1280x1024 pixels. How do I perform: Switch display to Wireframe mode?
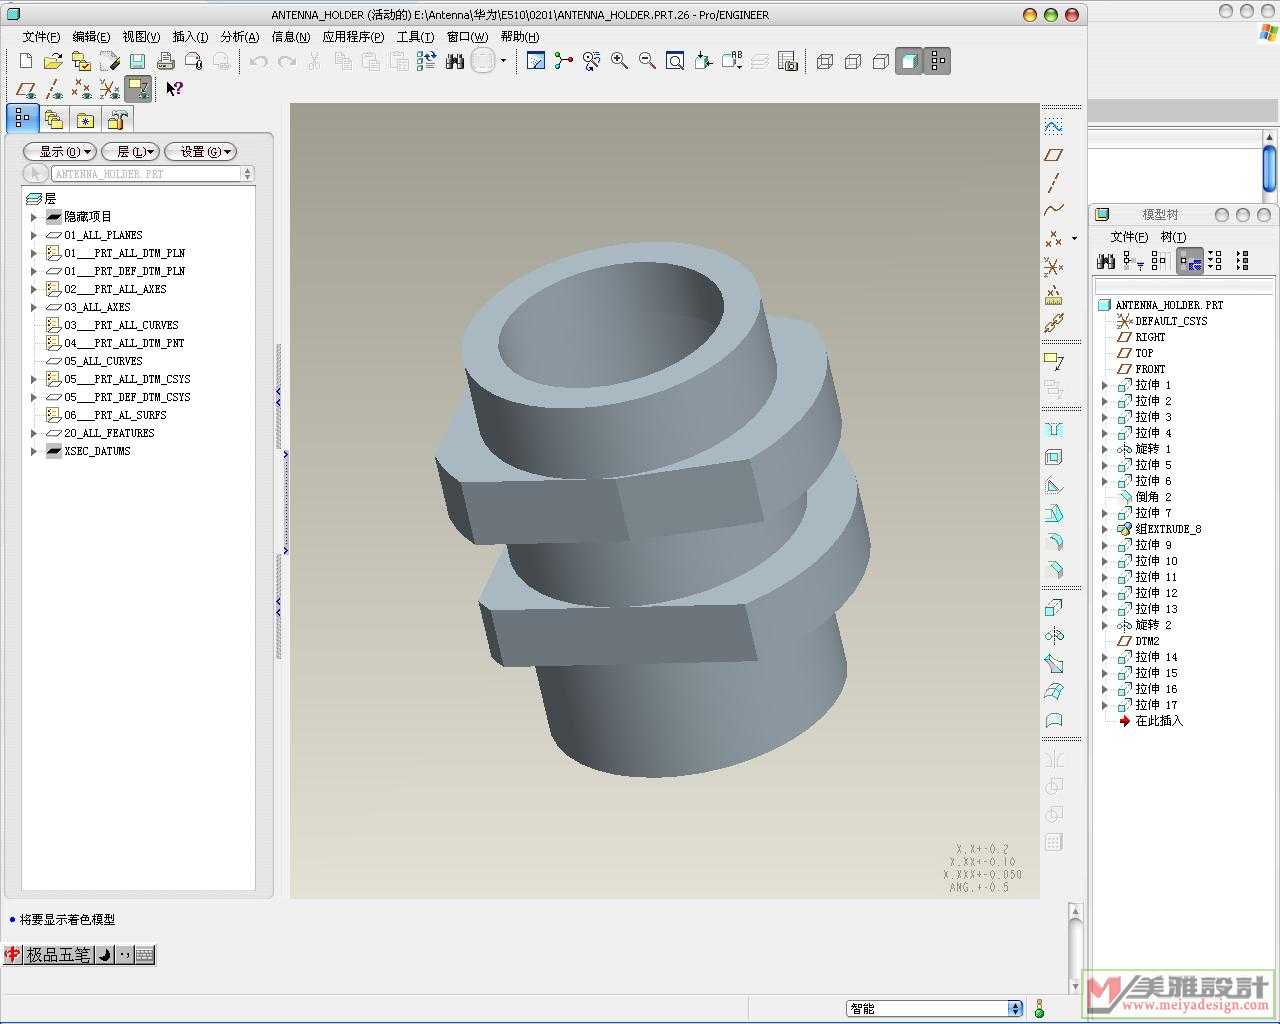(x=825, y=62)
